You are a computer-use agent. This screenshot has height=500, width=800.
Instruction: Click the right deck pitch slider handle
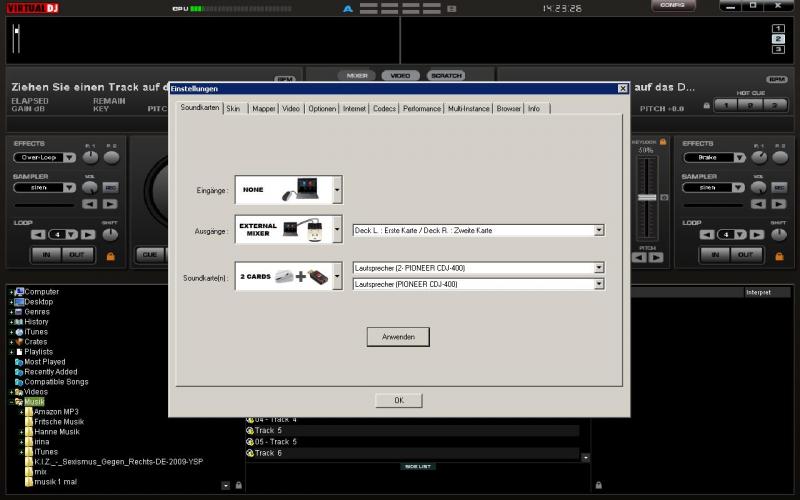647,197
